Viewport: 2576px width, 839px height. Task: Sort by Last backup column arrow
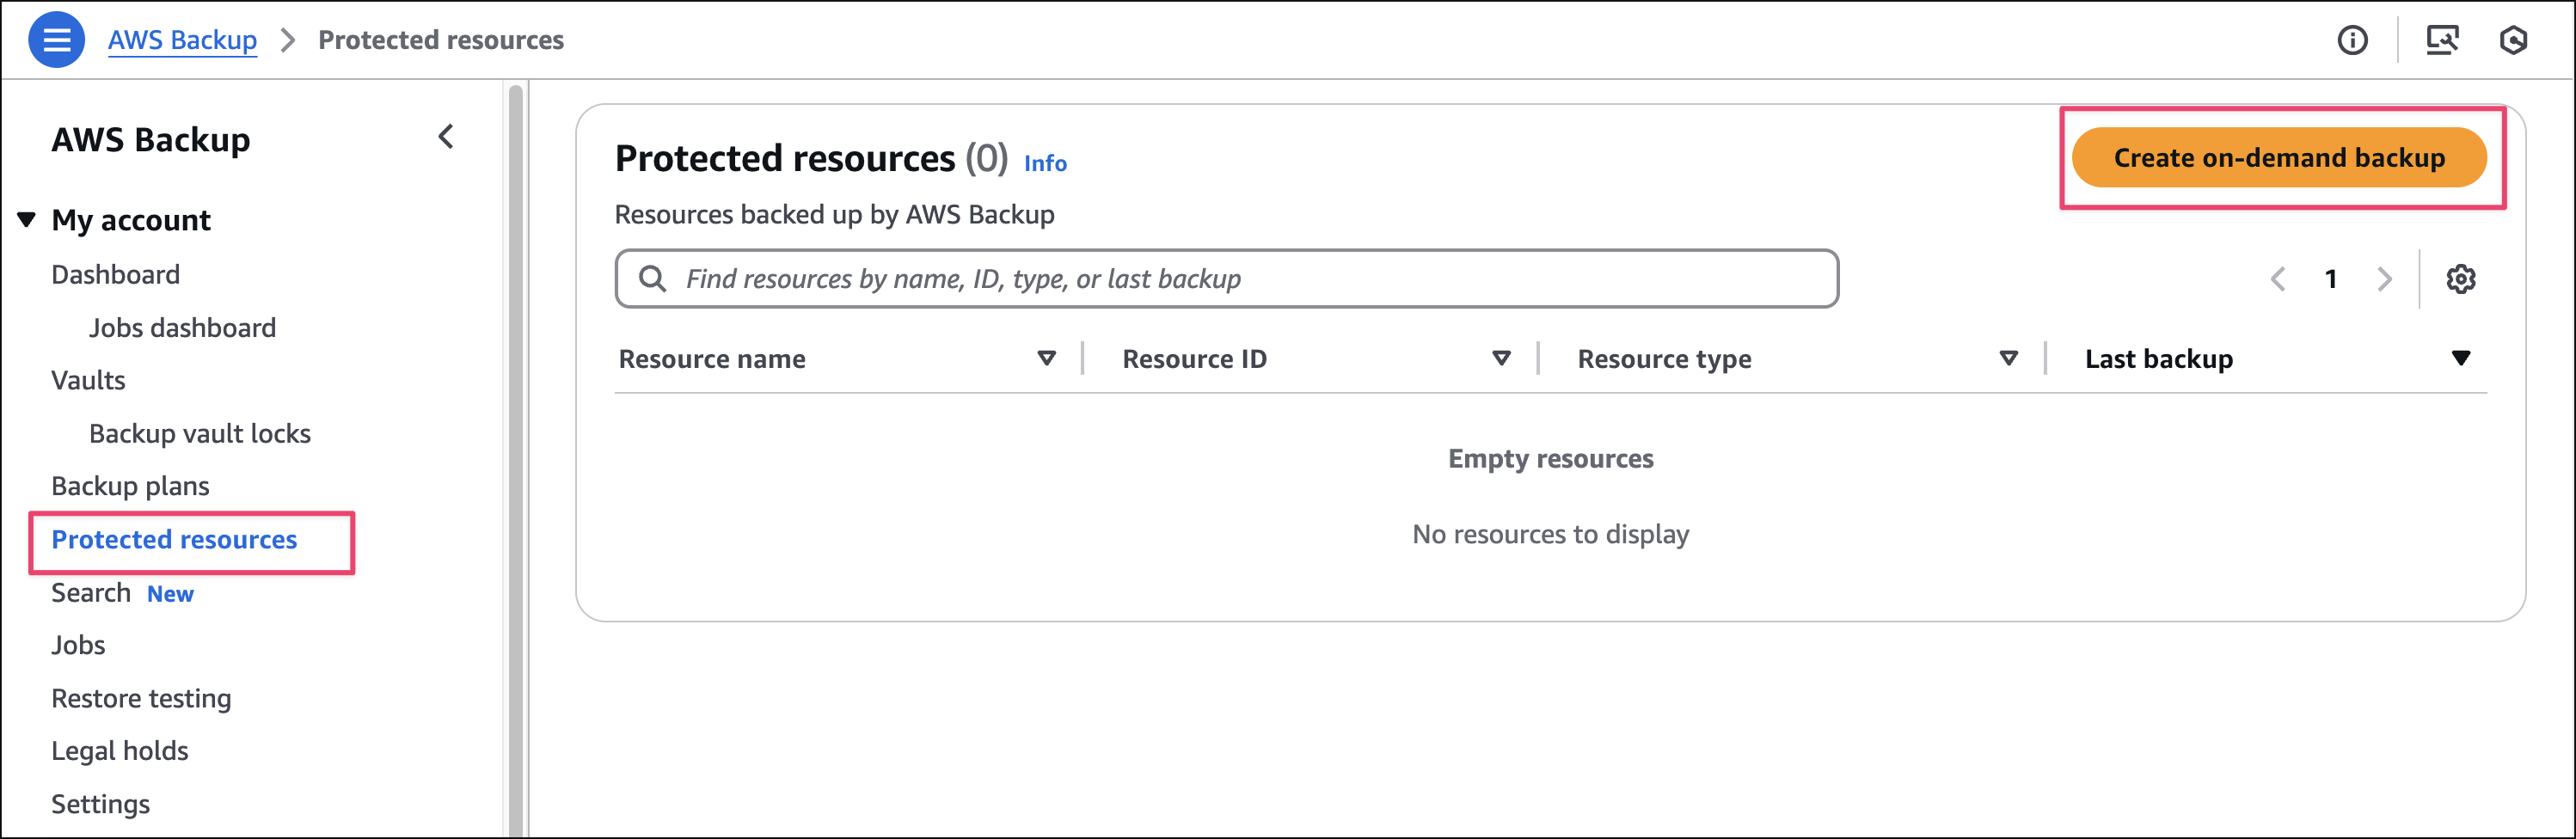click(2460, 358)
